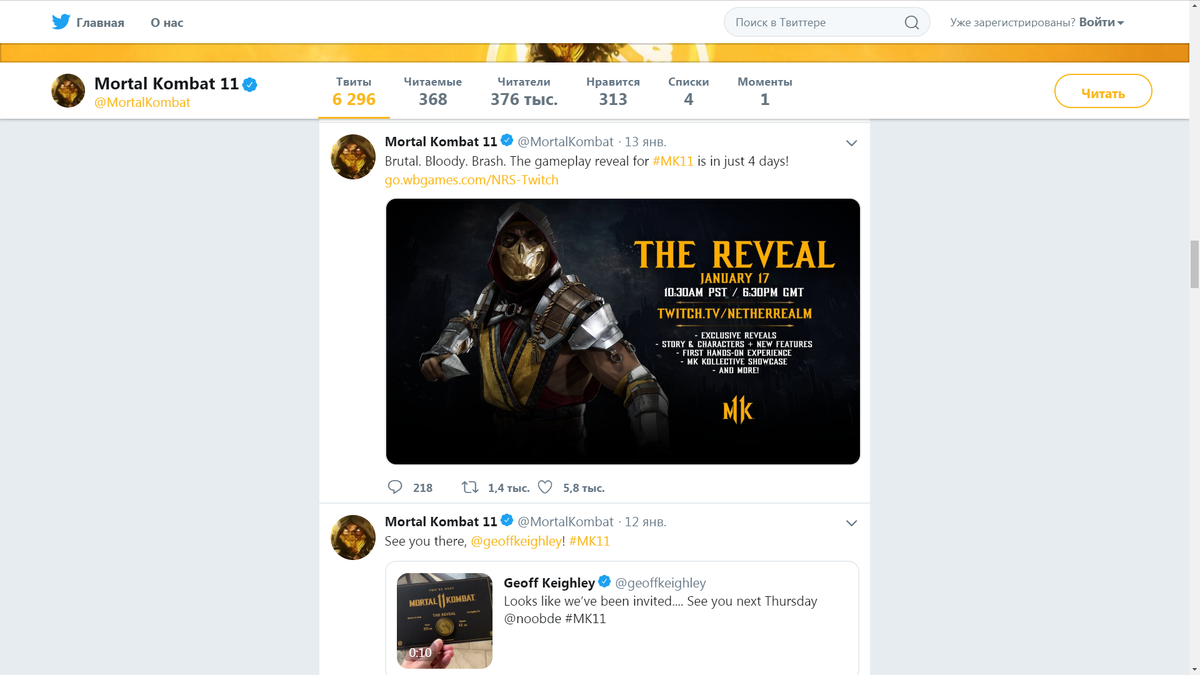Click Mortal Kombat 11 name in profile header

point(166,84)
